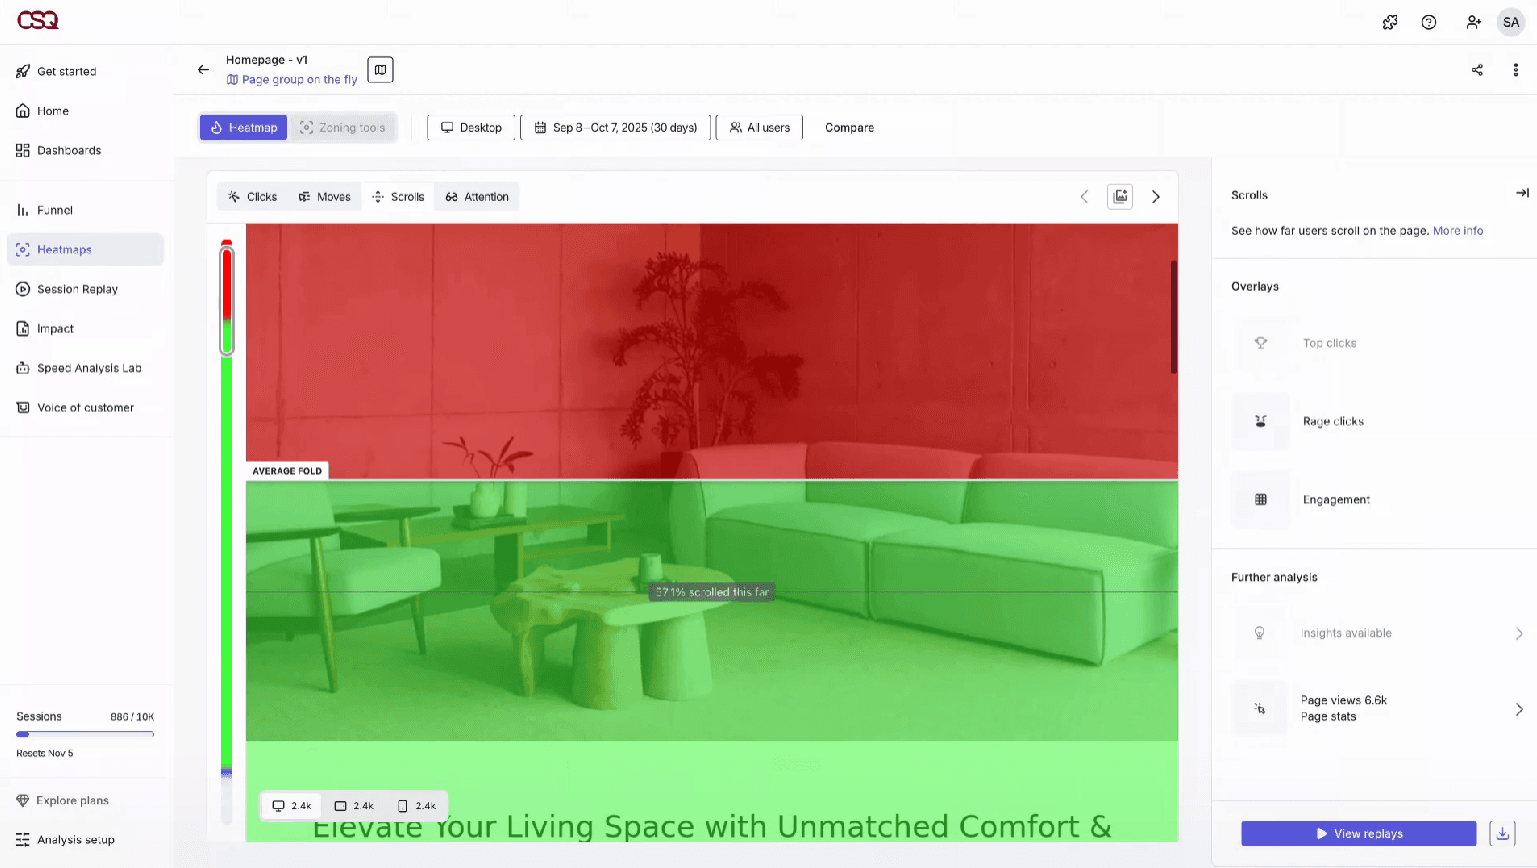The height and width of the screenshot is (868, 1537).
Task: Click the View replays button
Action: pyautogui.click(x=1359, y=834)
